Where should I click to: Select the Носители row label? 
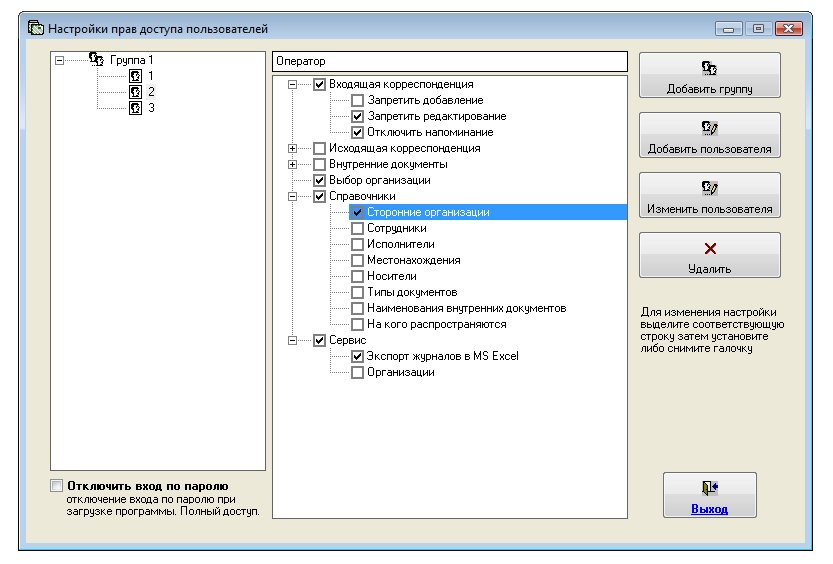[392, 276]
